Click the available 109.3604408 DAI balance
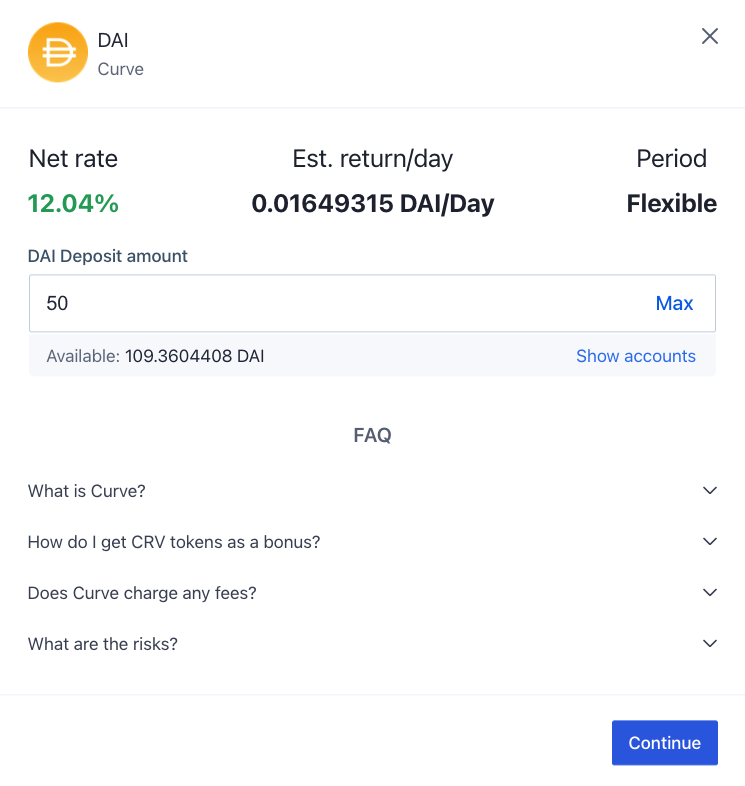Image resolution: width=745 pixels, height=786 pixels. pyautogui.click(x=195, y=356)
